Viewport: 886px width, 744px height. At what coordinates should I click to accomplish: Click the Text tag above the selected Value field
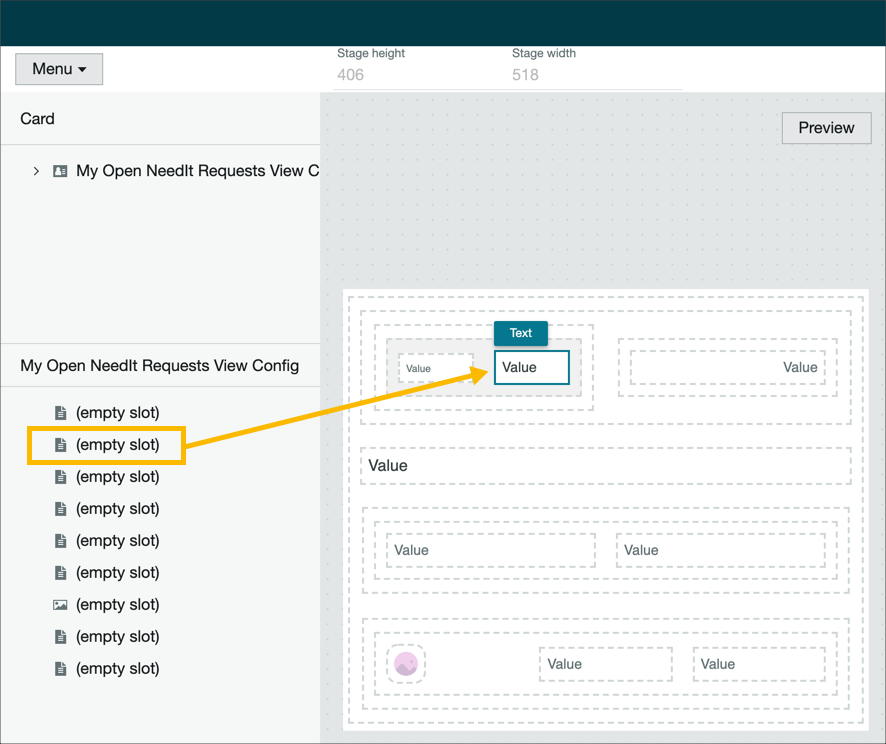tap(521, 333)
